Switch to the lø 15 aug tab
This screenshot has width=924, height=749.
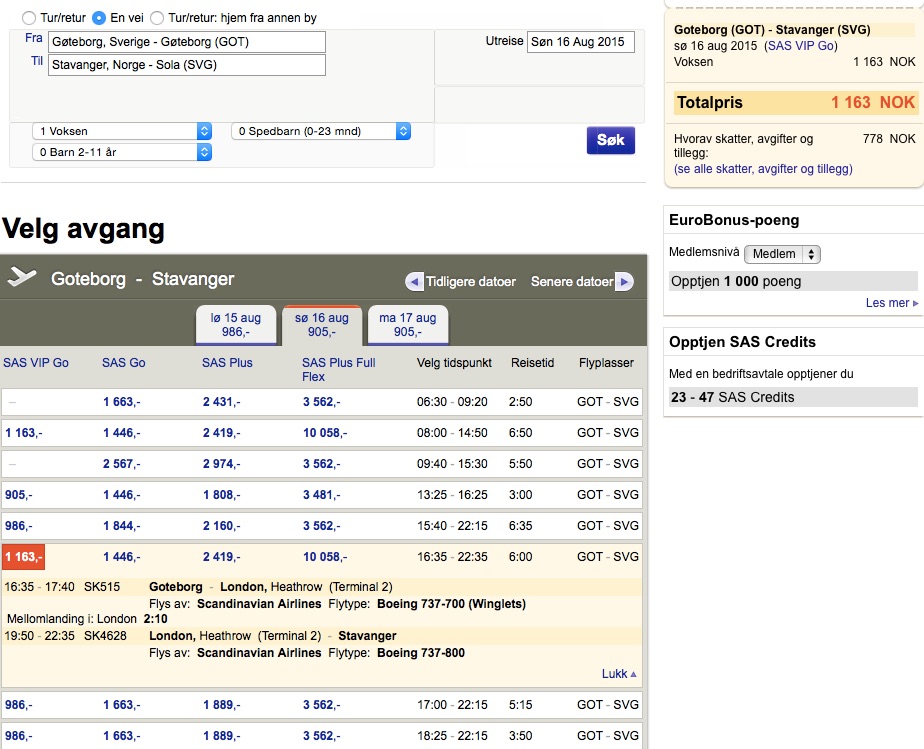point(235,325)
